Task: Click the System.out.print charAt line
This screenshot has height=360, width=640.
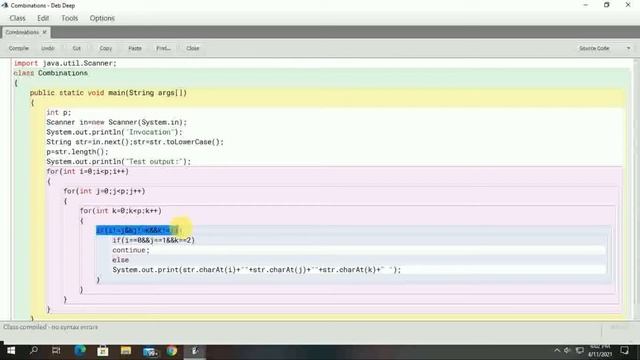Action: pyautogui.click(x=257, y=269)
